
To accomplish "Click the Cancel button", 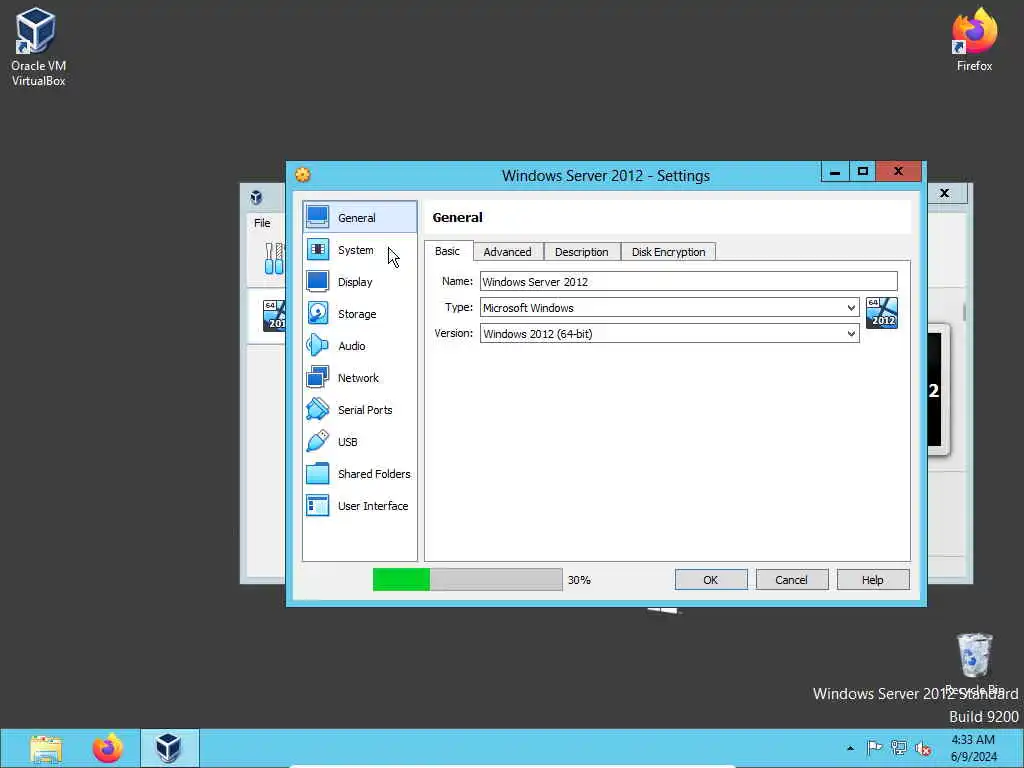I will (x=792, y=580).
